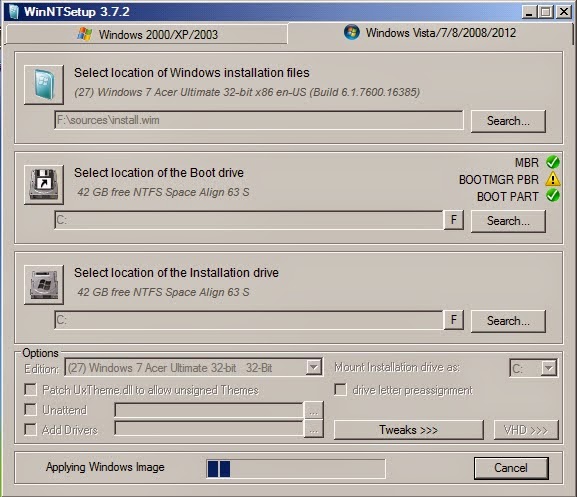Minimize the WinNTSetup window
Viewport: 577px width, 497px height.
click(x=529, y=12)
